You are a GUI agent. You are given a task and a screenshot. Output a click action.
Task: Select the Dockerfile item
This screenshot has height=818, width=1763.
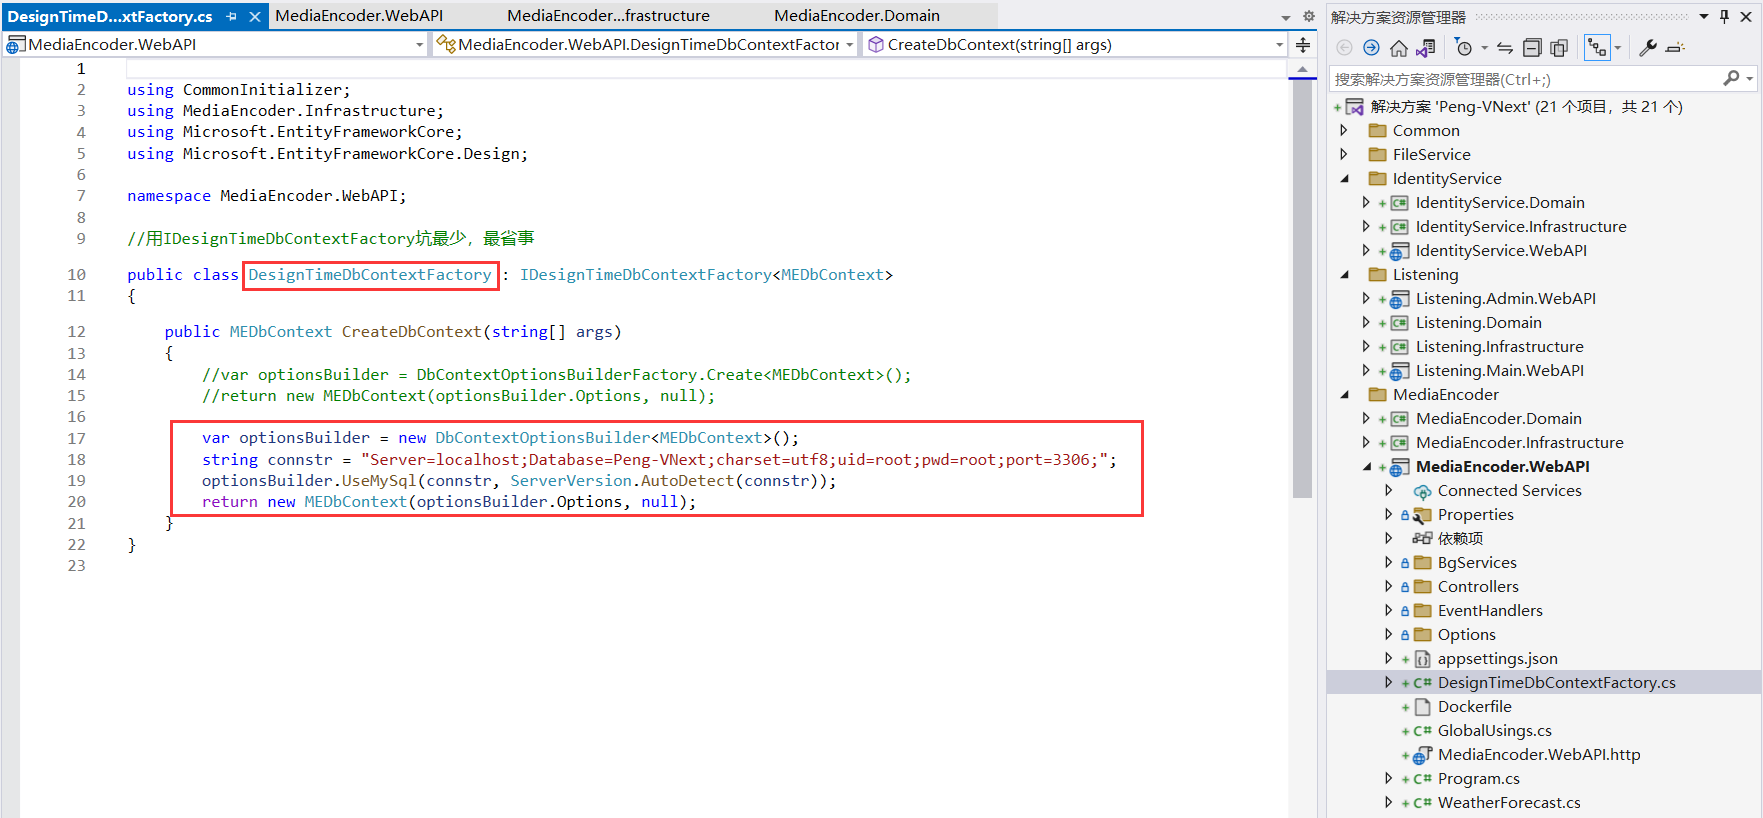(1474, 706)
